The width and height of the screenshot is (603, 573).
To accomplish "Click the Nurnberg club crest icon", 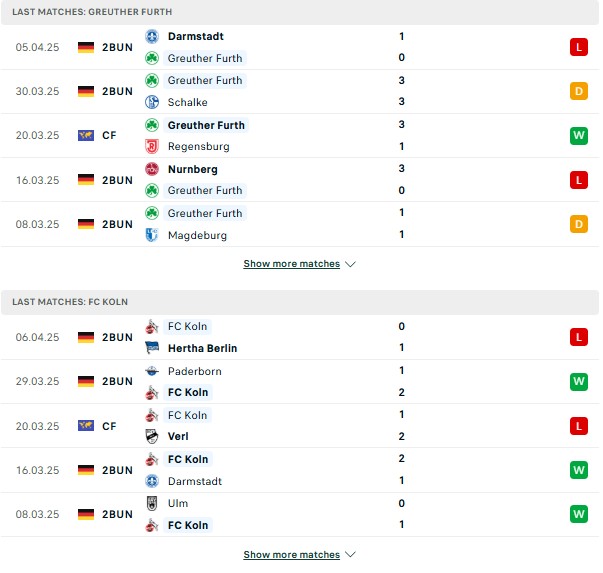I will [x=152, y=169].
